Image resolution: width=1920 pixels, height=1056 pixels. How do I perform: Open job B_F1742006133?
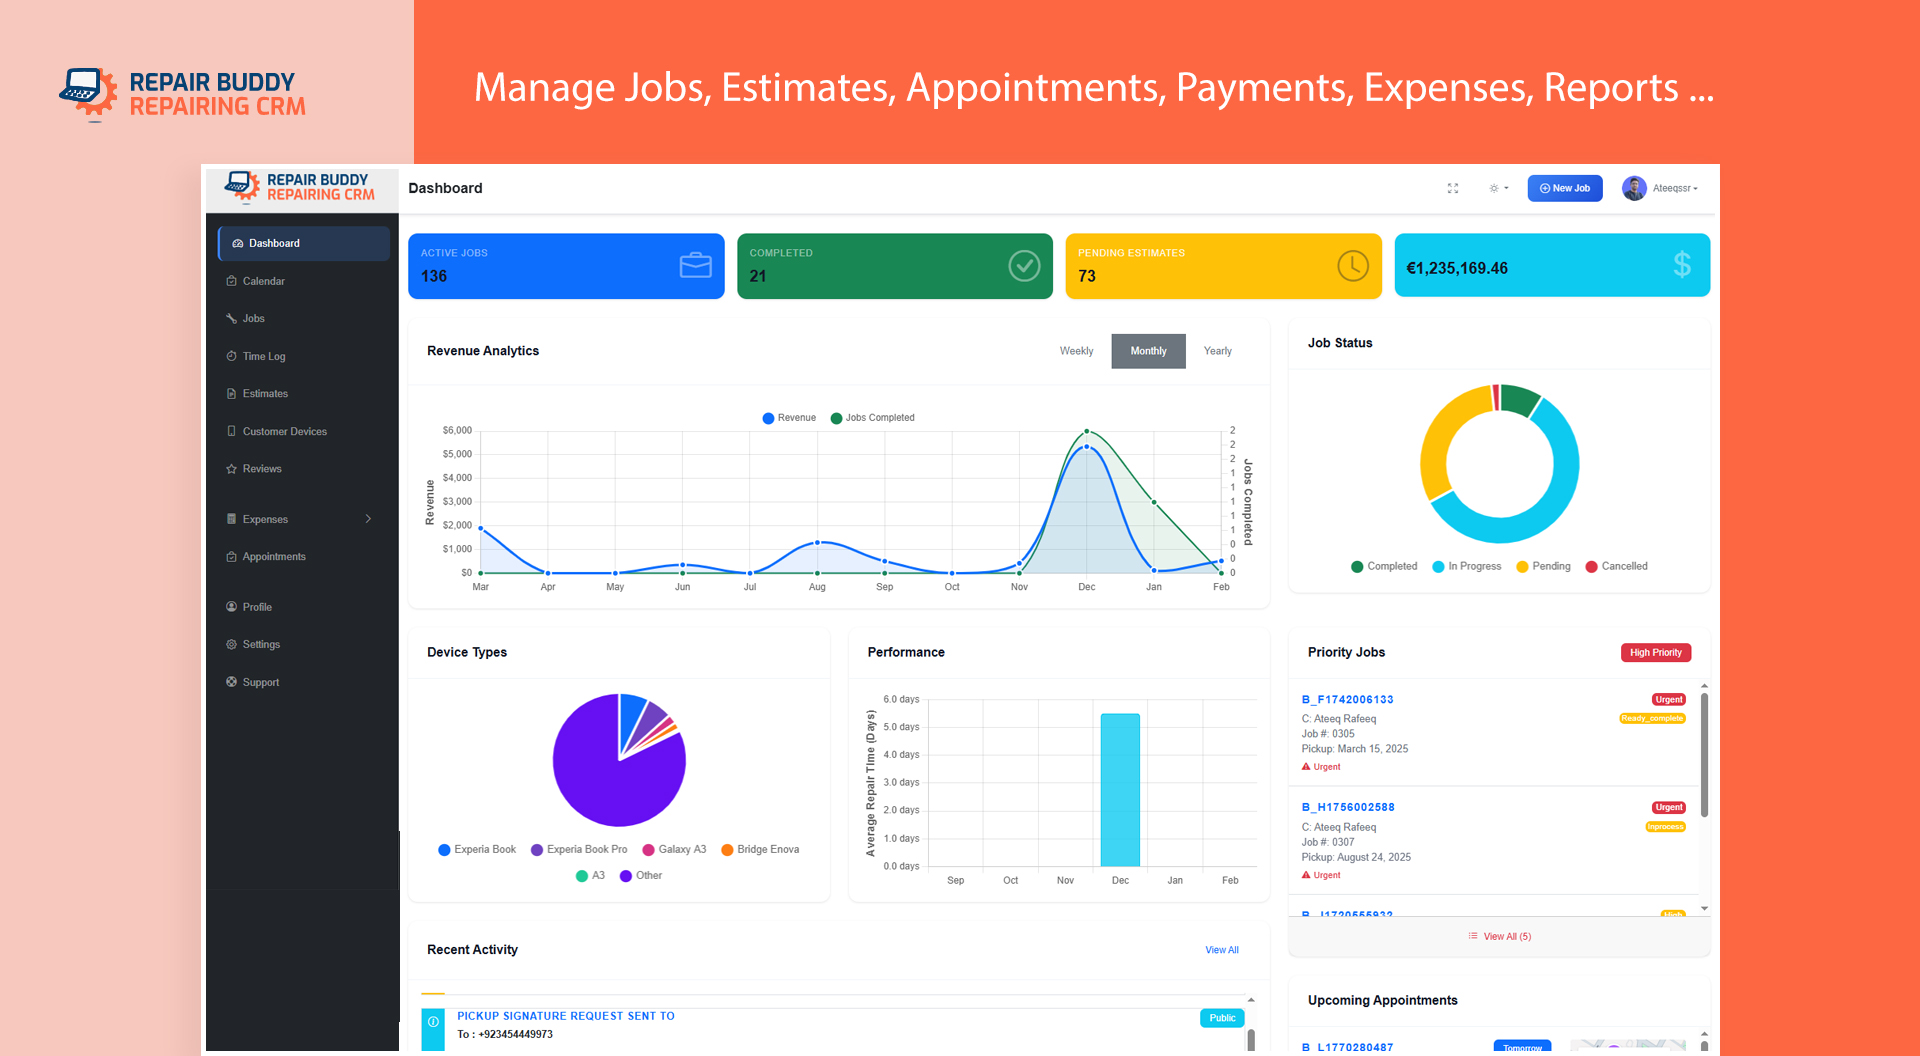[1347, 700]
